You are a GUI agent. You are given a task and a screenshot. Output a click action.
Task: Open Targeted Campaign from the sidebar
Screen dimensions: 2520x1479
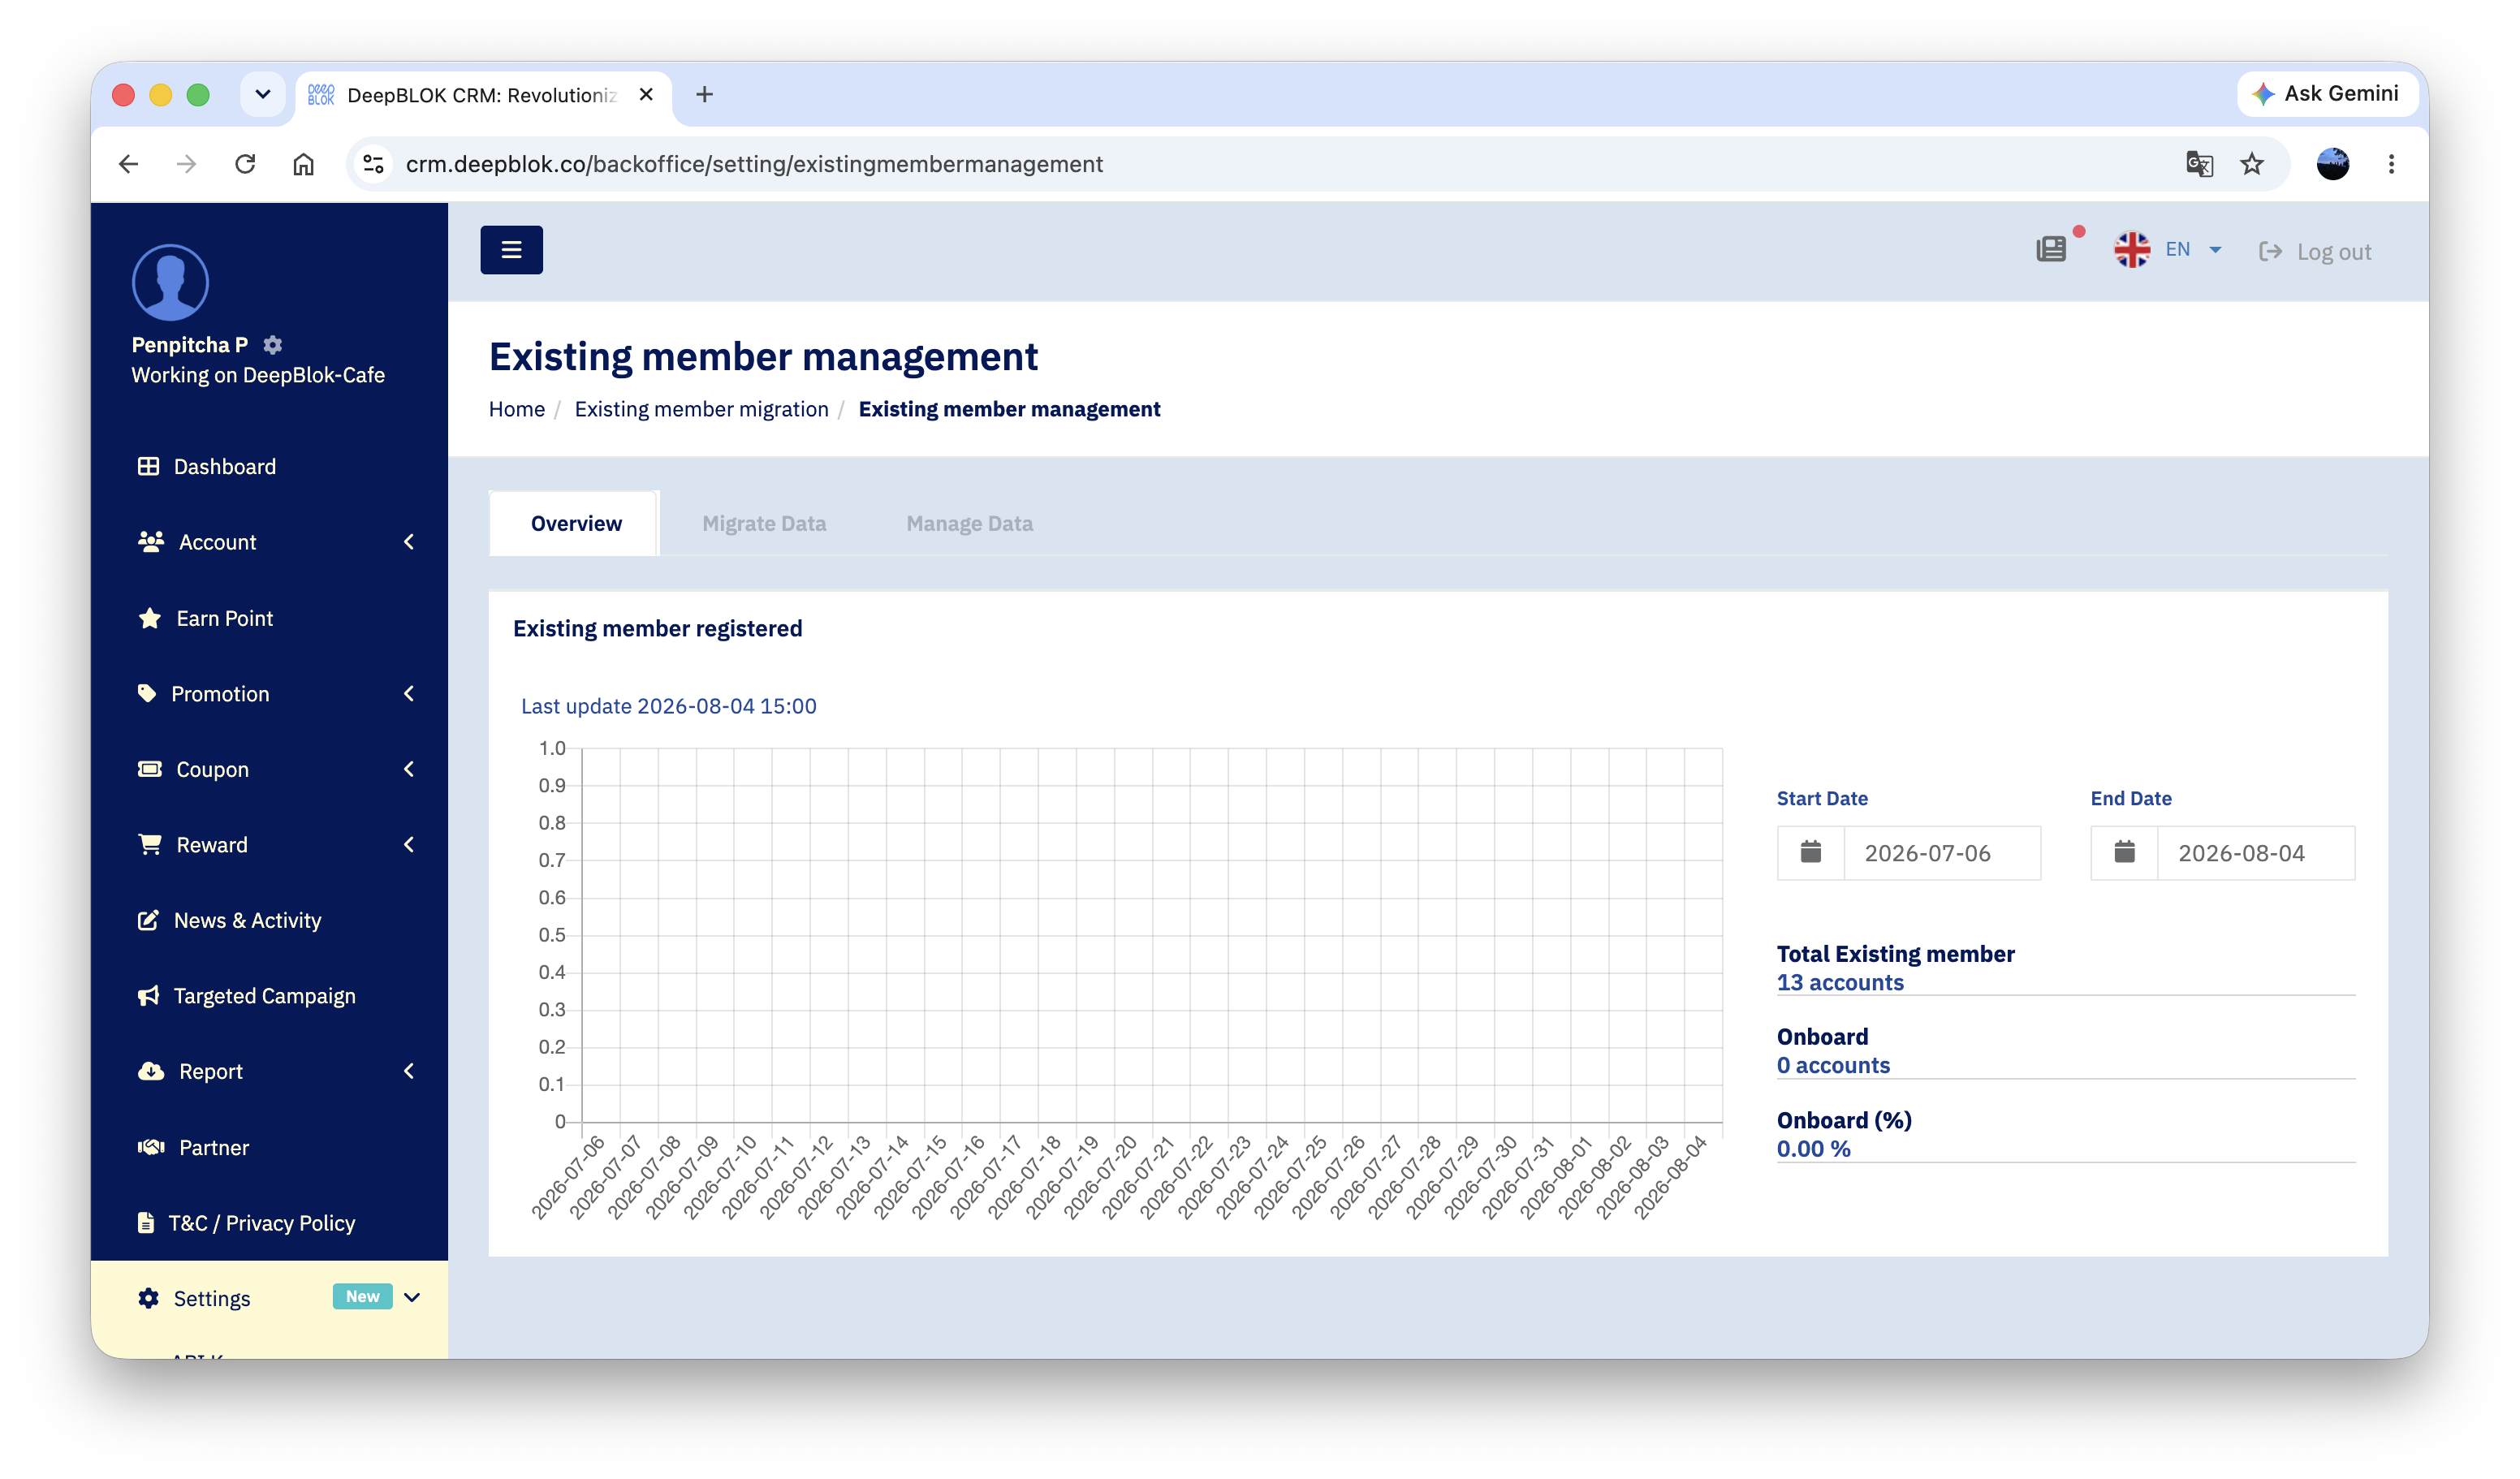pos(264,996)
